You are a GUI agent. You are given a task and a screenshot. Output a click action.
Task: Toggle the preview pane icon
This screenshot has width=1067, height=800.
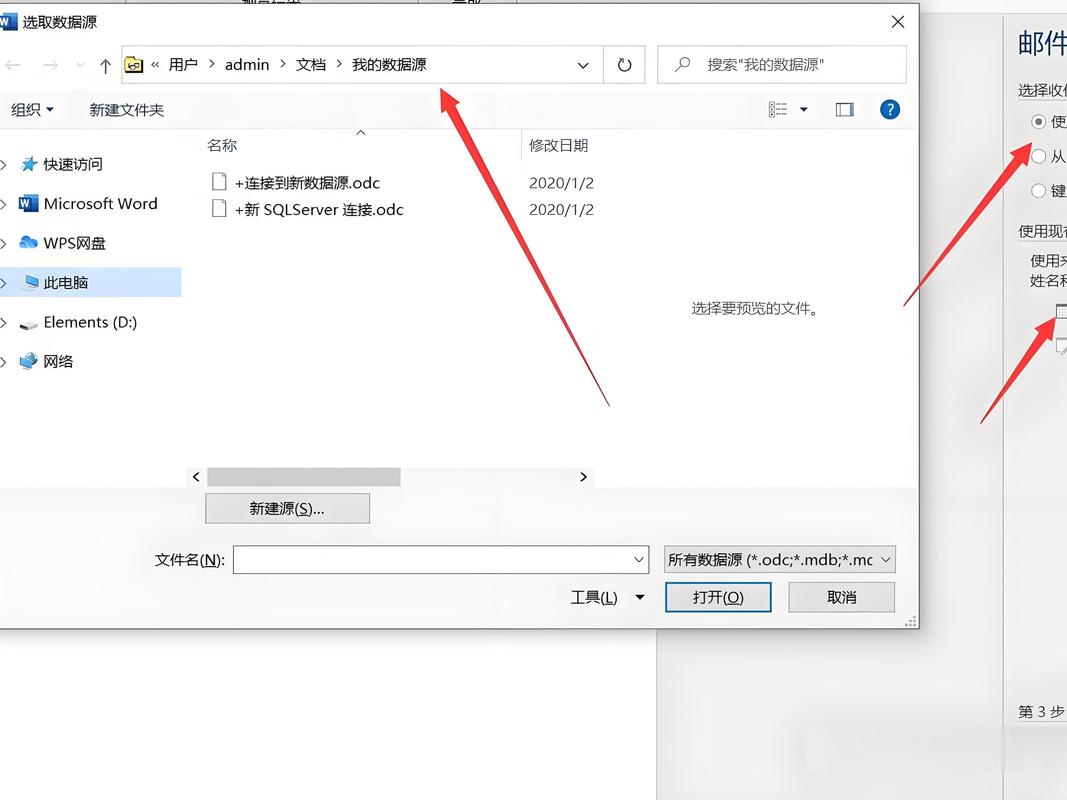tap(844, 109)
